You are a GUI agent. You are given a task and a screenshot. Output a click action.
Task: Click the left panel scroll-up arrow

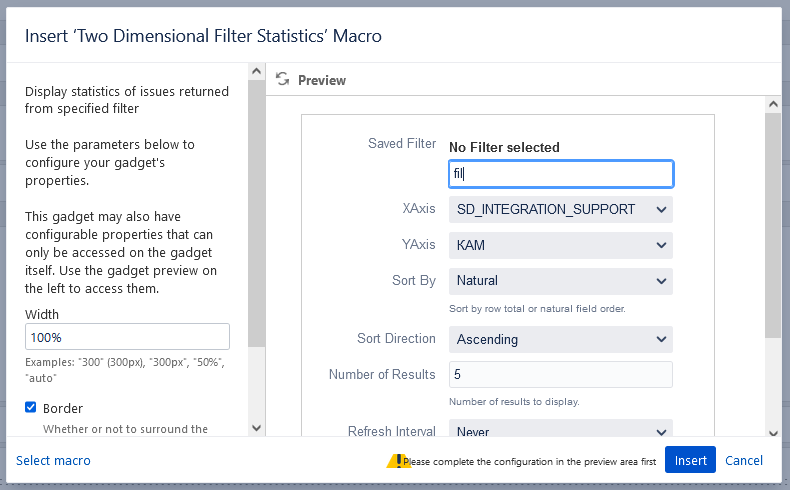tap(256, 72)
